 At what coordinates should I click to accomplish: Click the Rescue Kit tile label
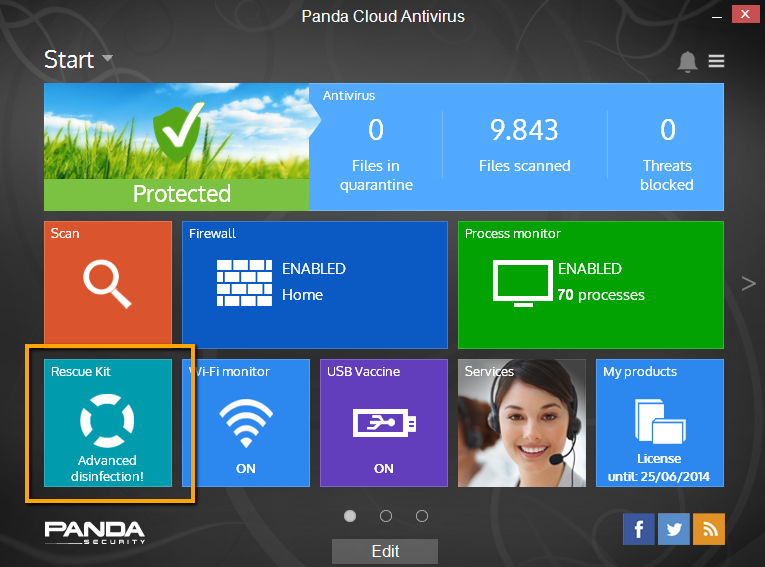pyautogui.click(x=81, y=372)
